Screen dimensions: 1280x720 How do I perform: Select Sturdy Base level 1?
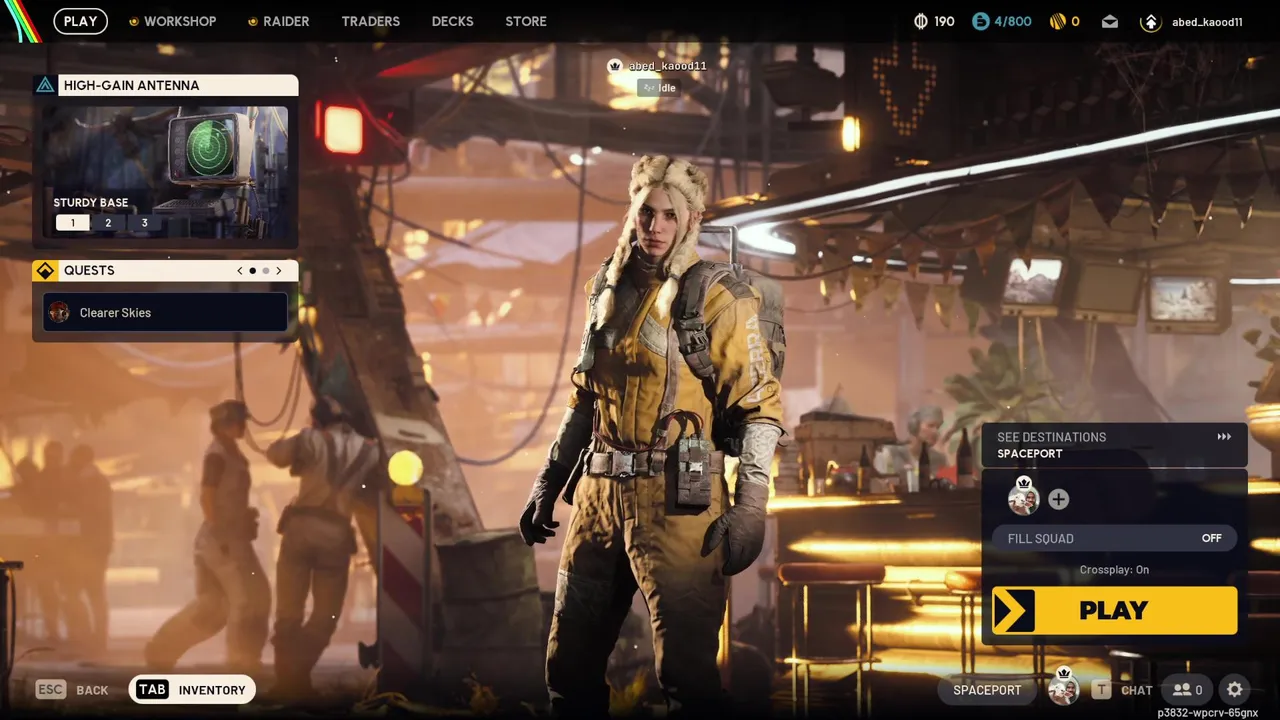72,223
